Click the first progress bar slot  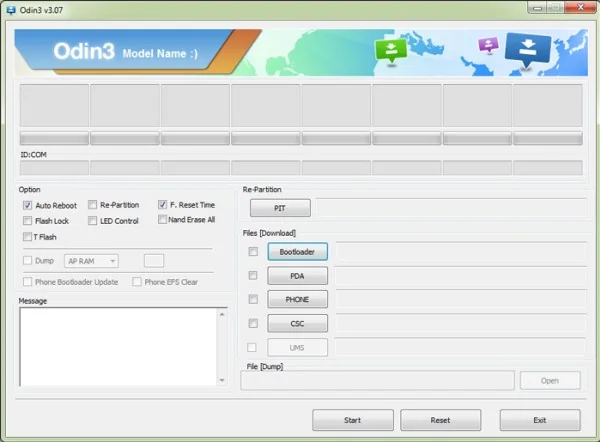(54, 138)
